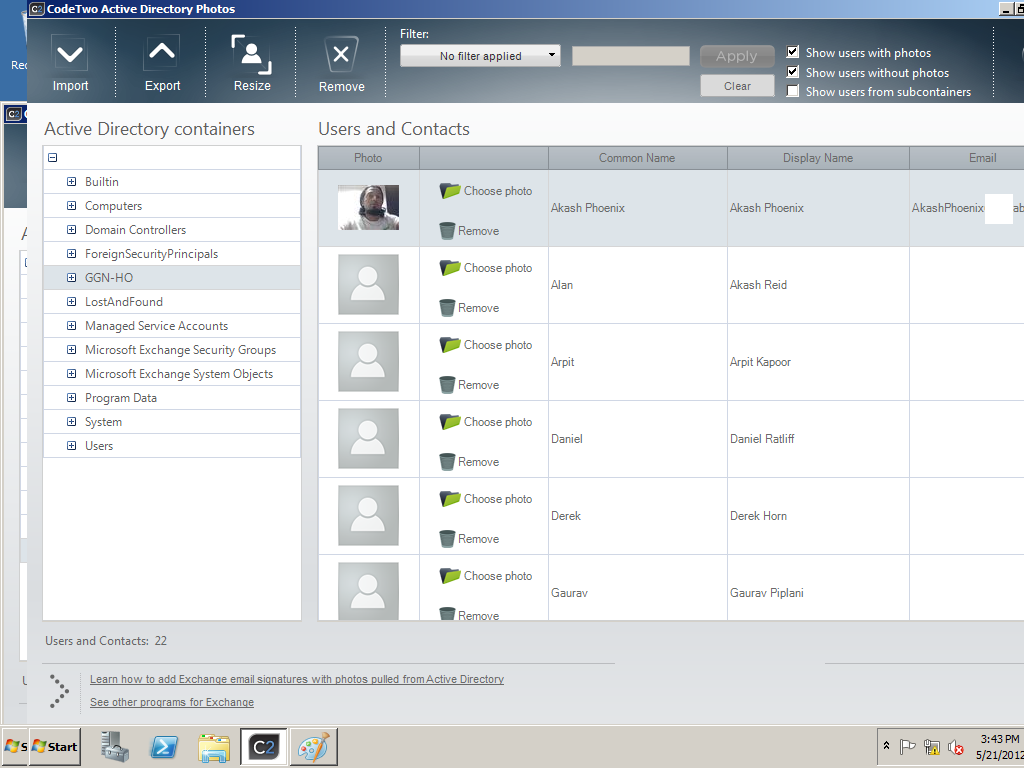This screenshot has height=768, width=1024.
Task: Click the Gaurav Piplani display name cell
Action: 818,588
